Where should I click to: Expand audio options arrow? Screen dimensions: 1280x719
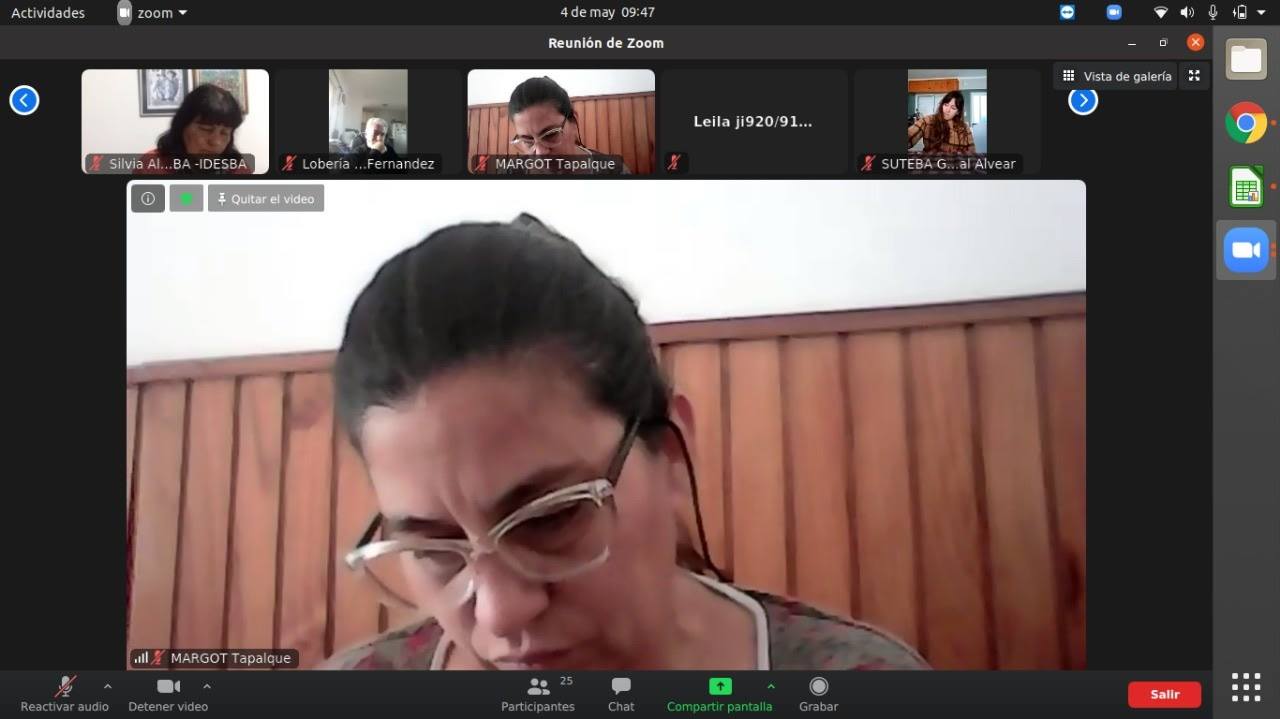point(107,687)
